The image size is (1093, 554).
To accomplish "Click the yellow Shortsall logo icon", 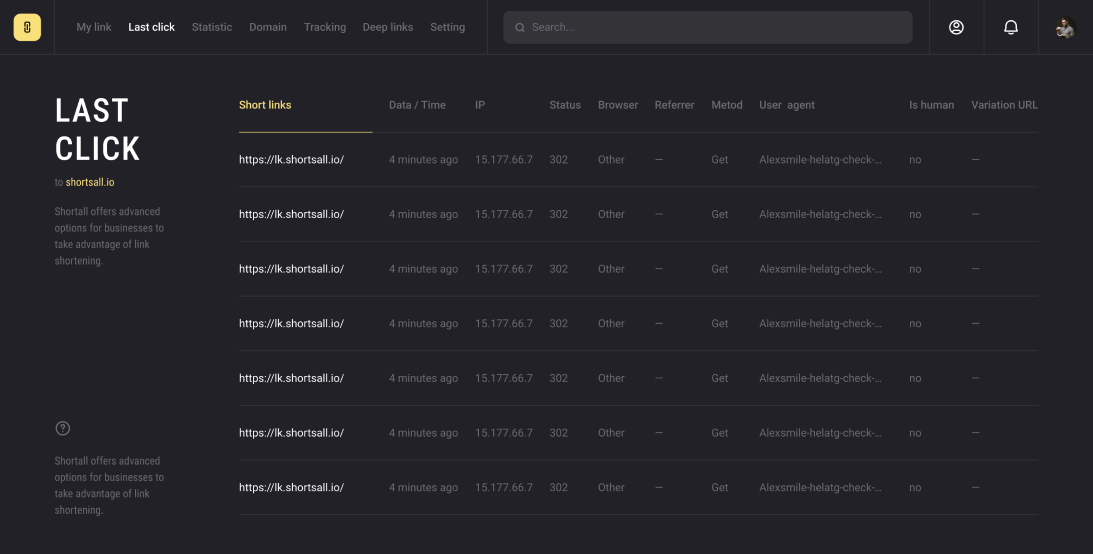I will 27,27.
